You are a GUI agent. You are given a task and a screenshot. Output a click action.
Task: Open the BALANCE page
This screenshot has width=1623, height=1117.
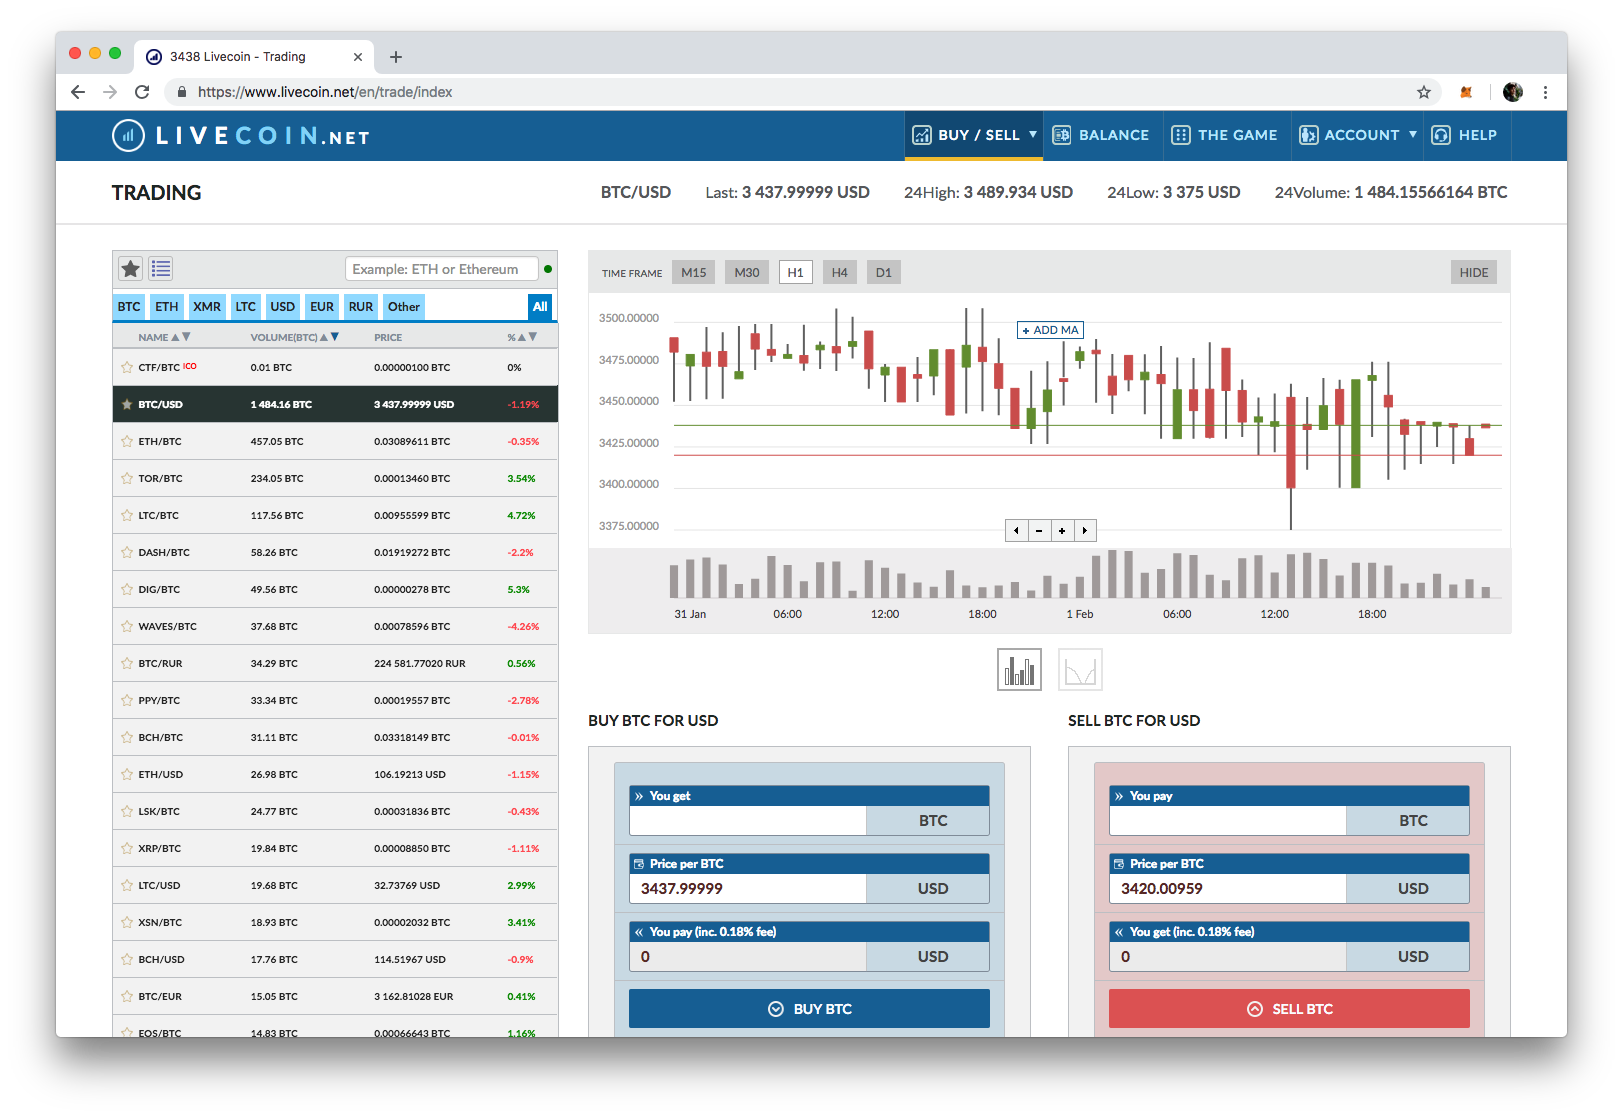tap(1101, 135)
